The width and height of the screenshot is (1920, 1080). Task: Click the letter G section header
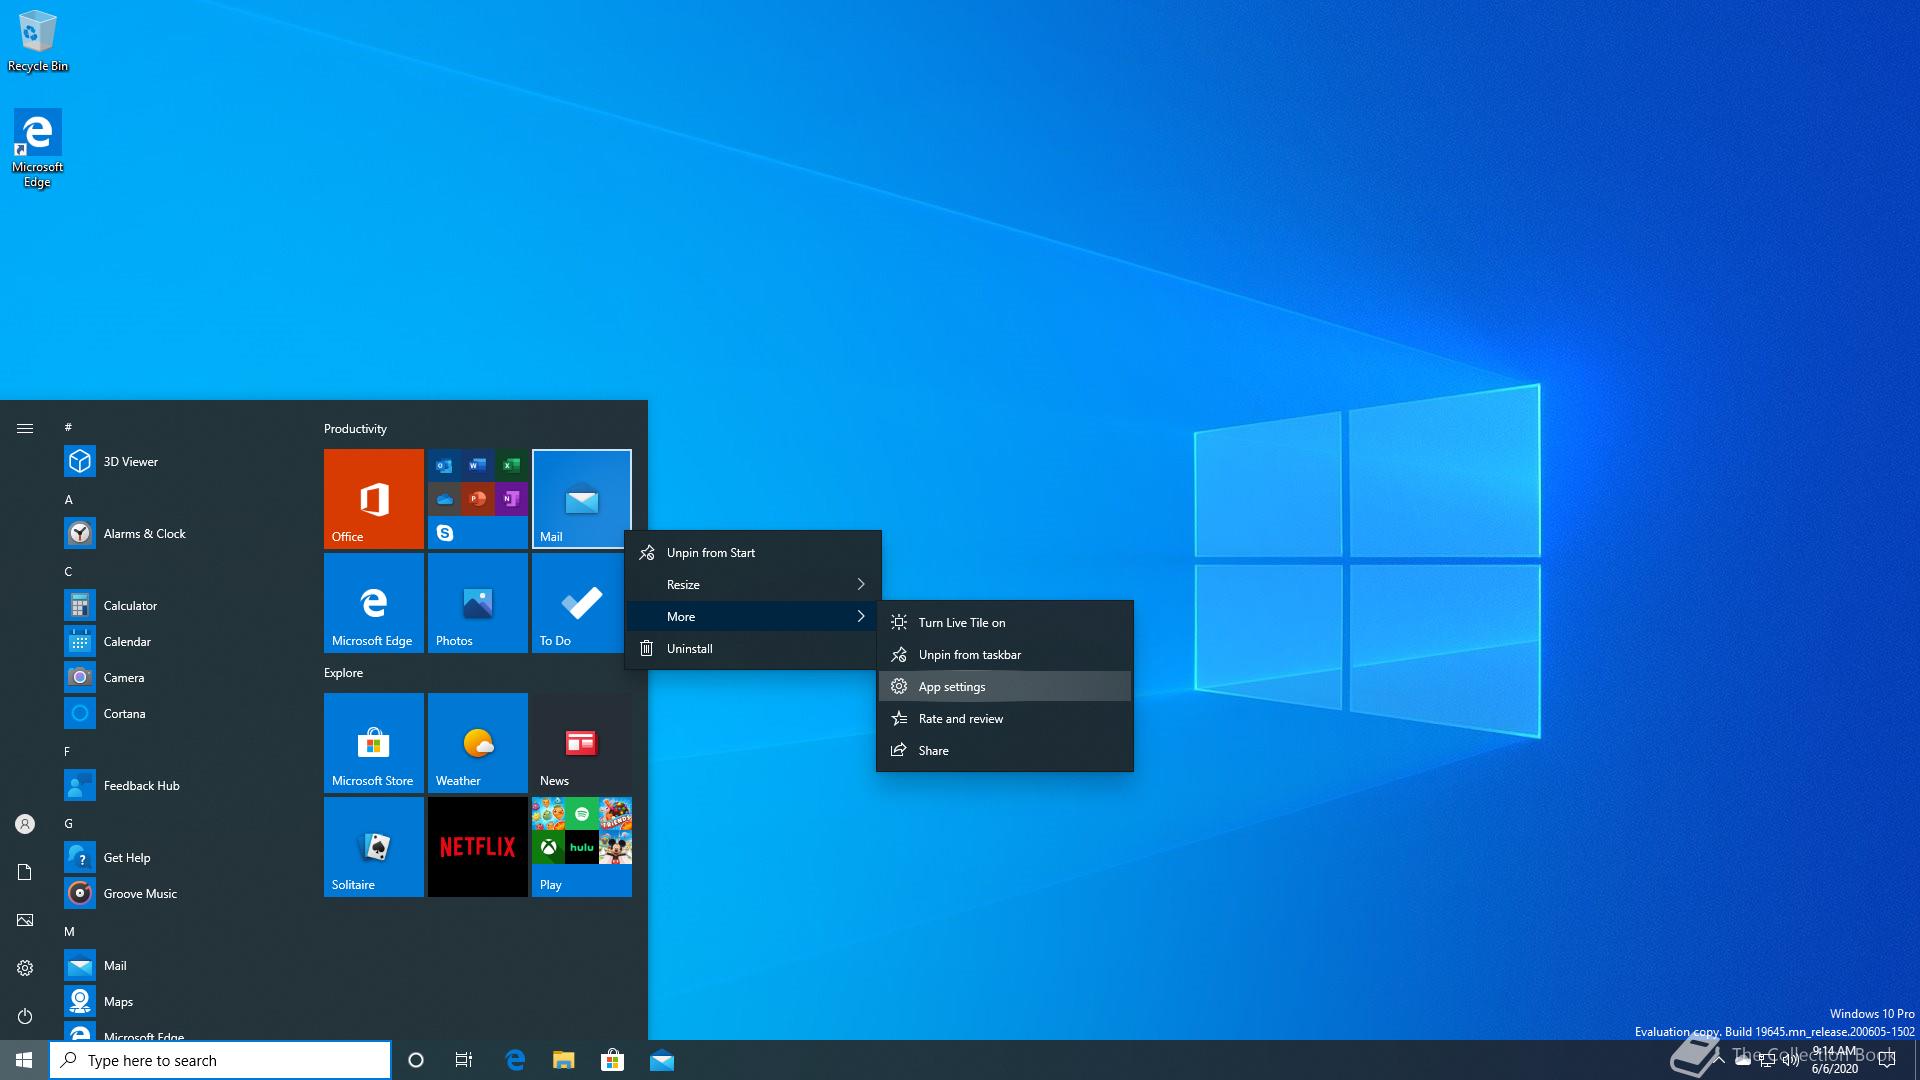click(x=69, y=823)
